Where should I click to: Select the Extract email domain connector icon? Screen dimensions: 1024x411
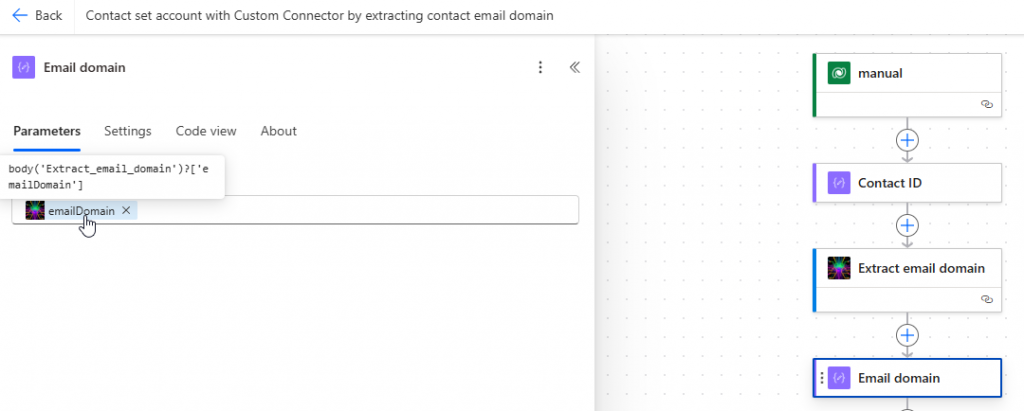(839, 268)
